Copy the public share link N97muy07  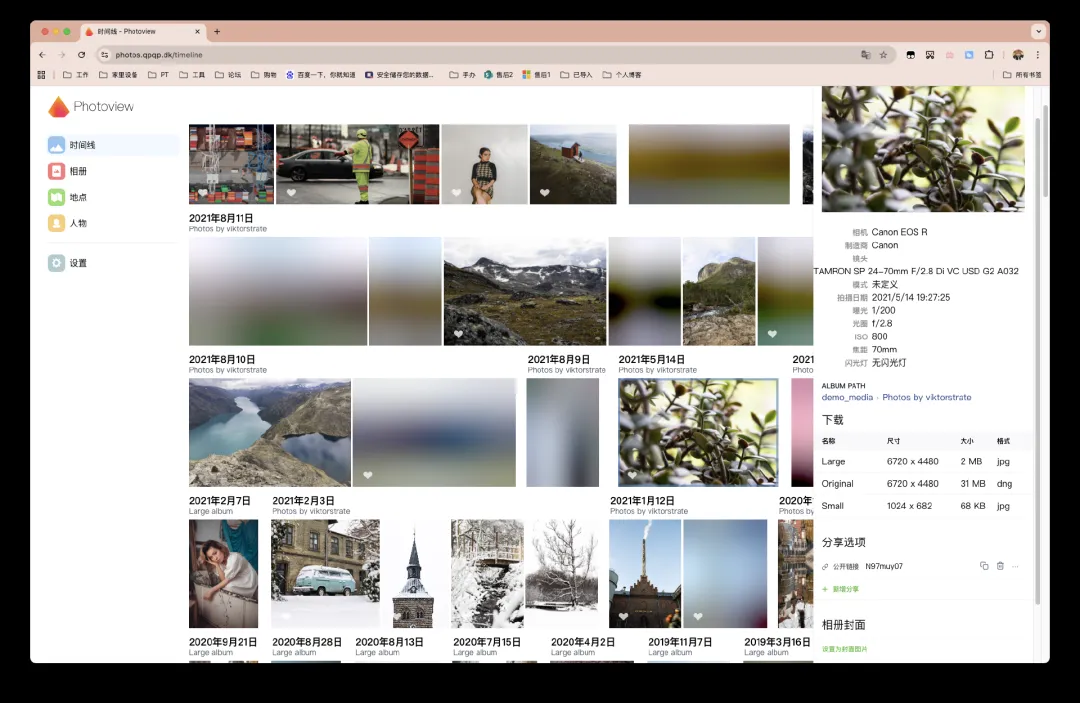[984, 566]
